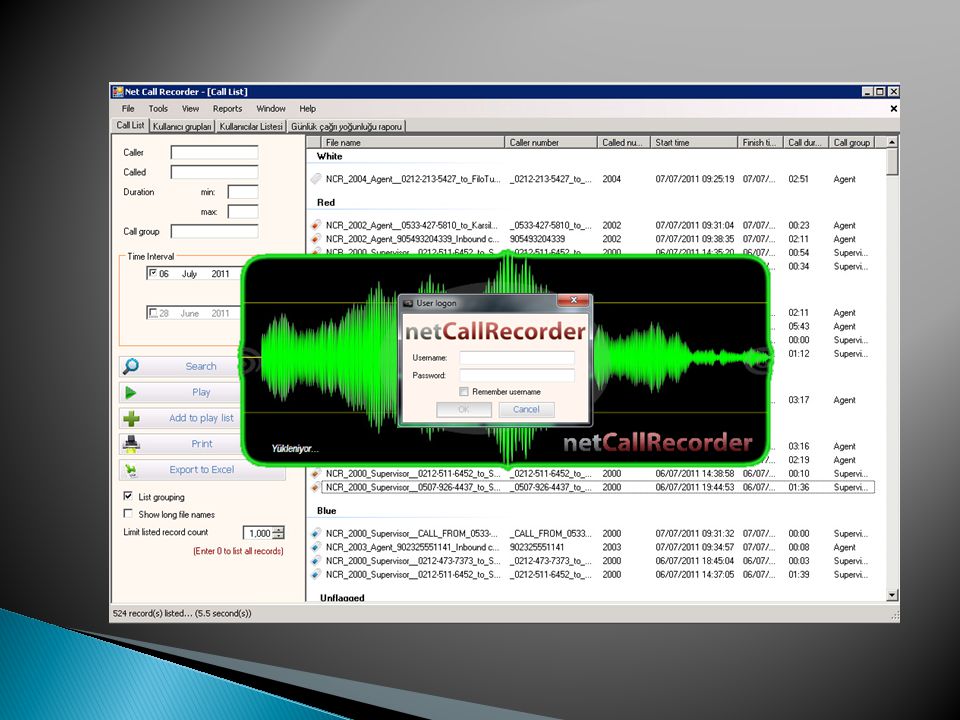Click OK in User logon dialog

coord(463,410)
